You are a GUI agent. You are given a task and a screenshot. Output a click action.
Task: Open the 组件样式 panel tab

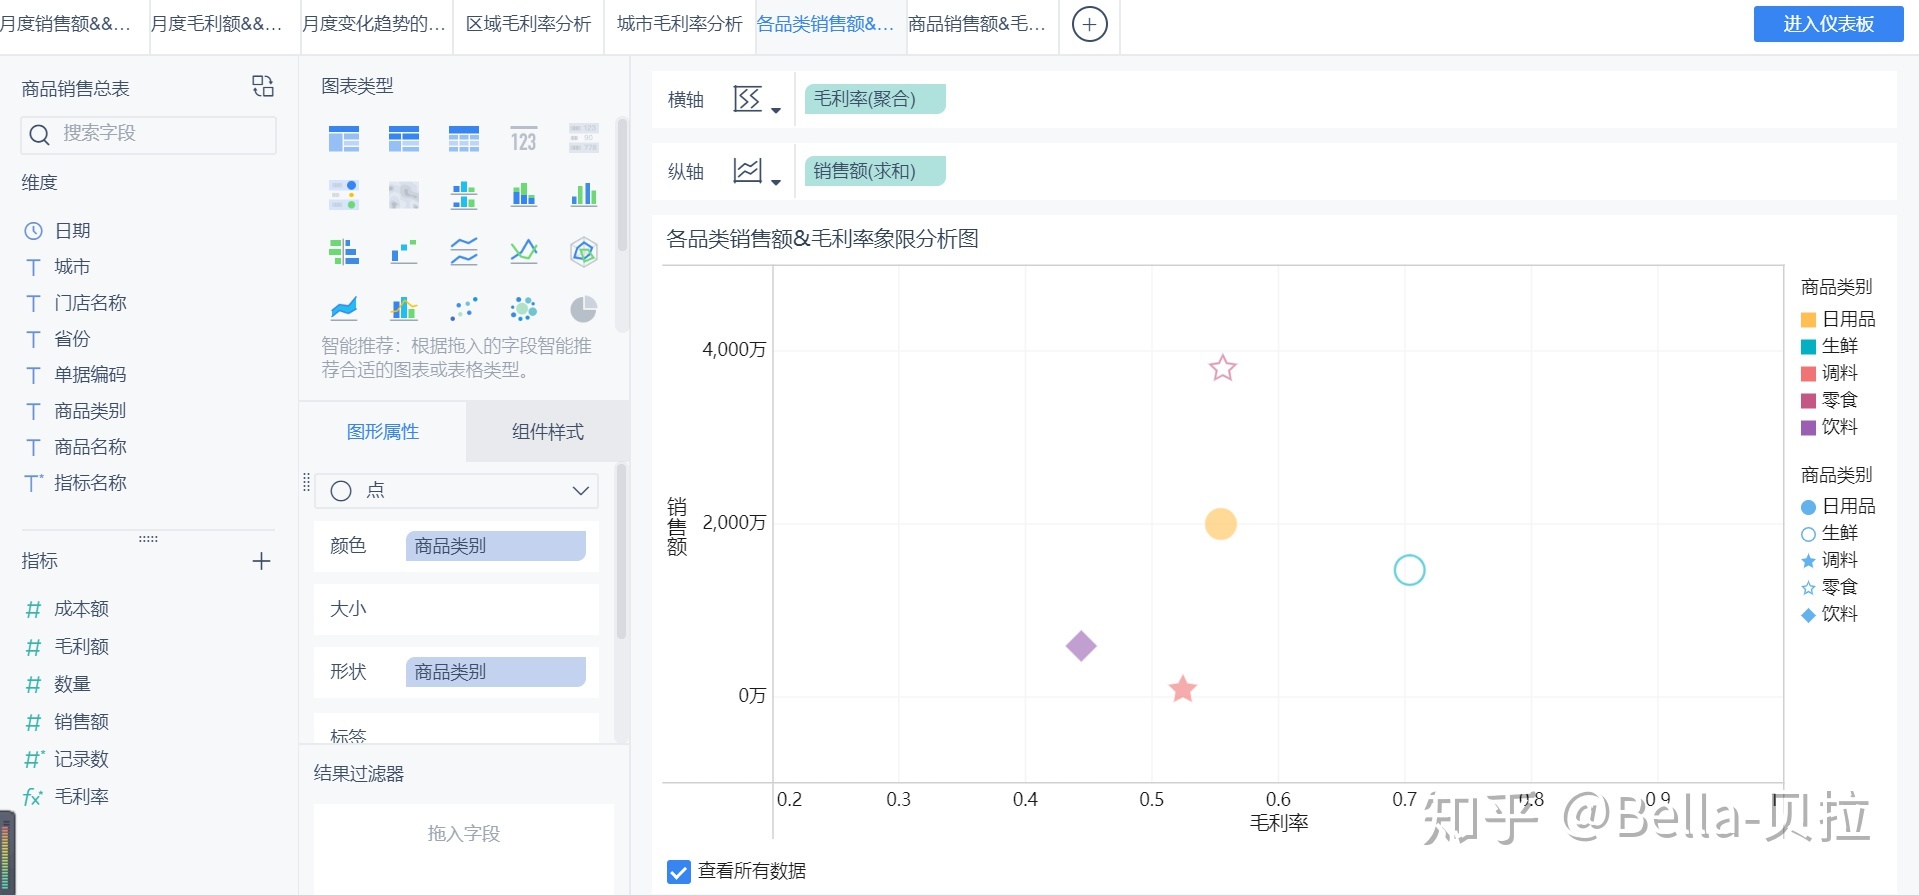coord(547,432)
